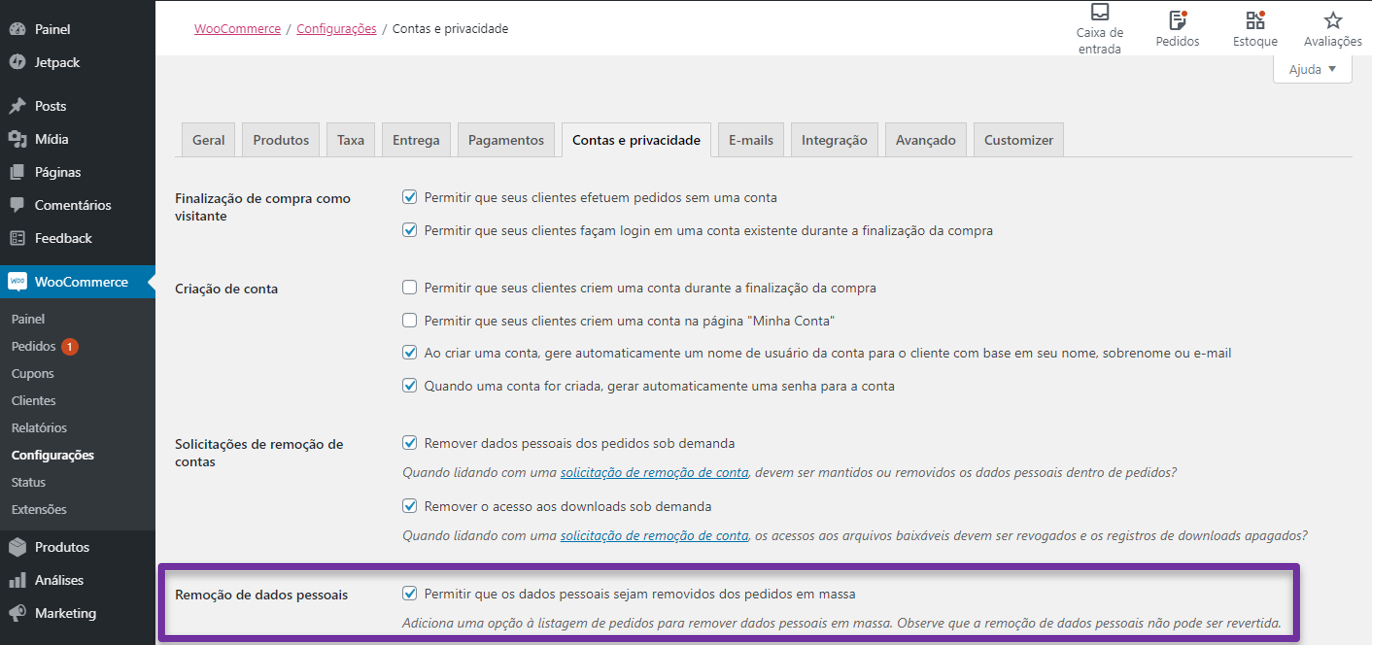Screen dimensions: 1373x645
Task: Click the Feedback menu label
Action: [63, 238]
